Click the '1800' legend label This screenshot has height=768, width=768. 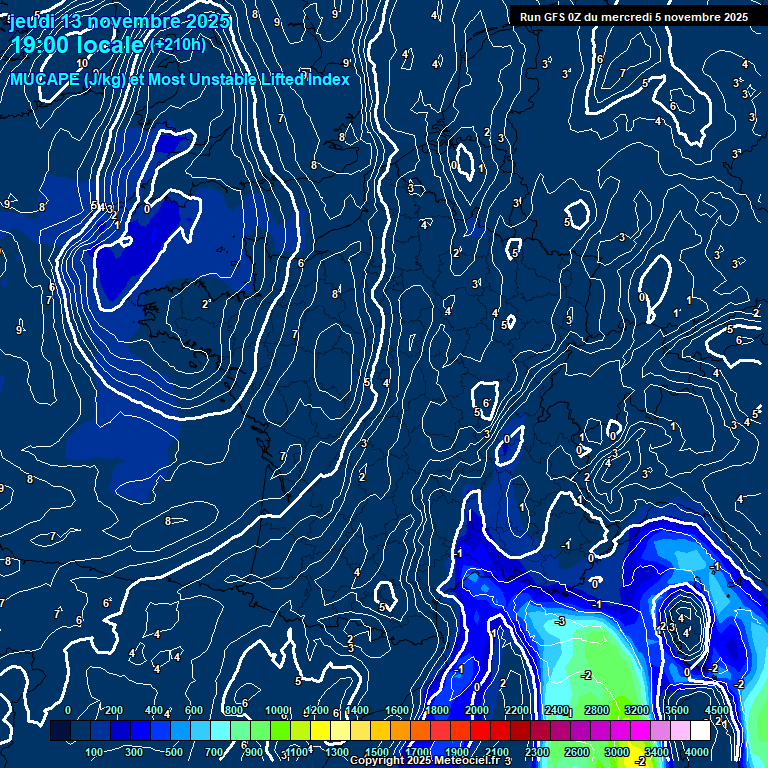437,710
